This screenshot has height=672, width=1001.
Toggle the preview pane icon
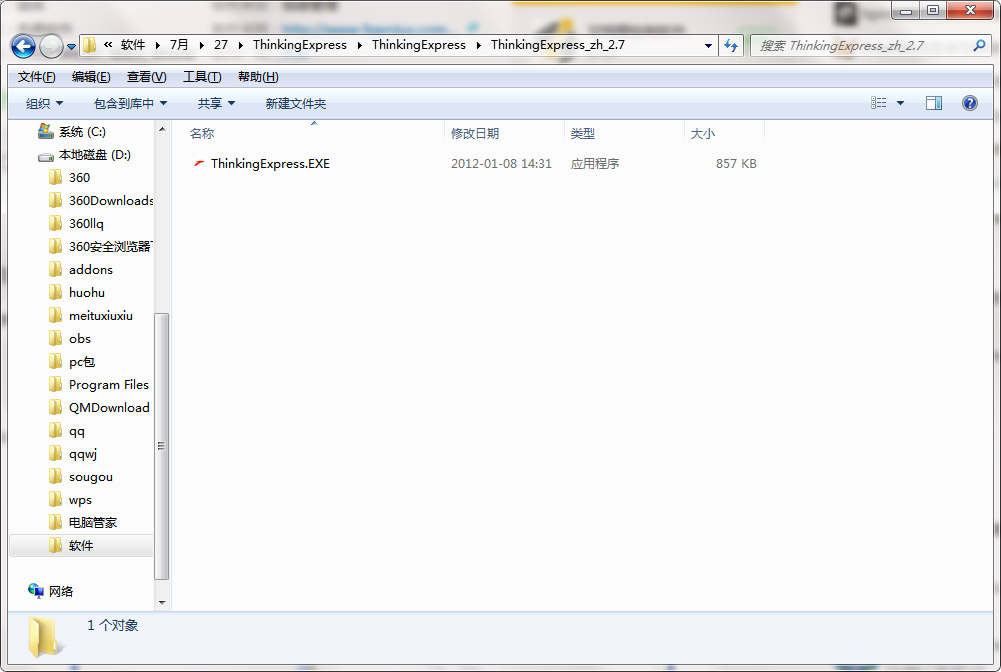coord(933,103)
